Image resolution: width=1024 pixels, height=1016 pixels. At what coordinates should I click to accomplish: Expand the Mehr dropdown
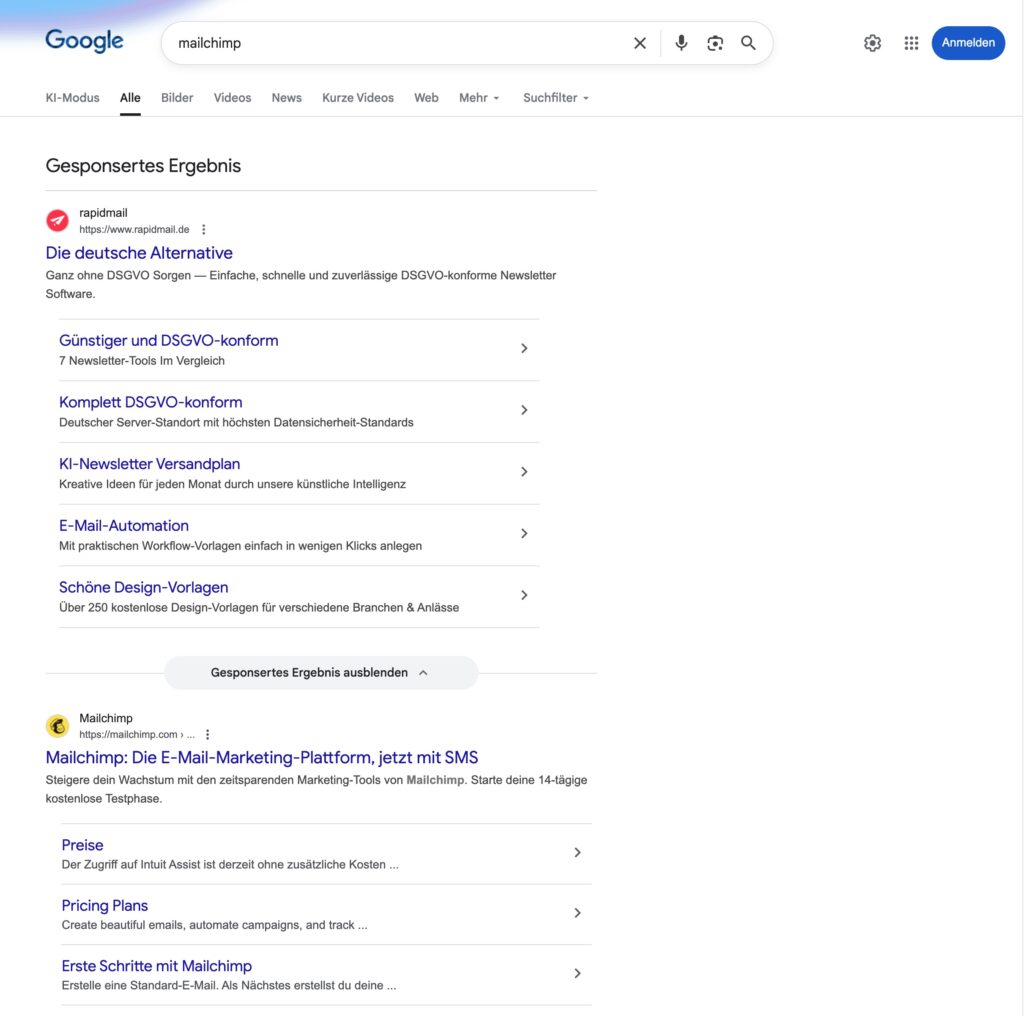point(479,98)
